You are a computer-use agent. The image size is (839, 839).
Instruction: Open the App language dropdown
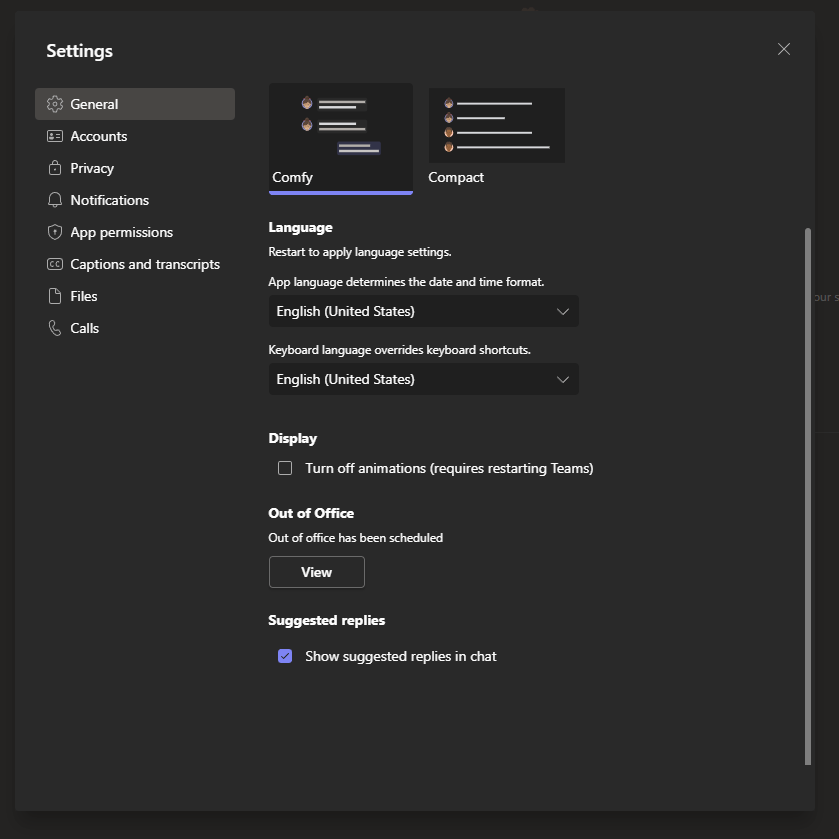[x=423, y=311]
